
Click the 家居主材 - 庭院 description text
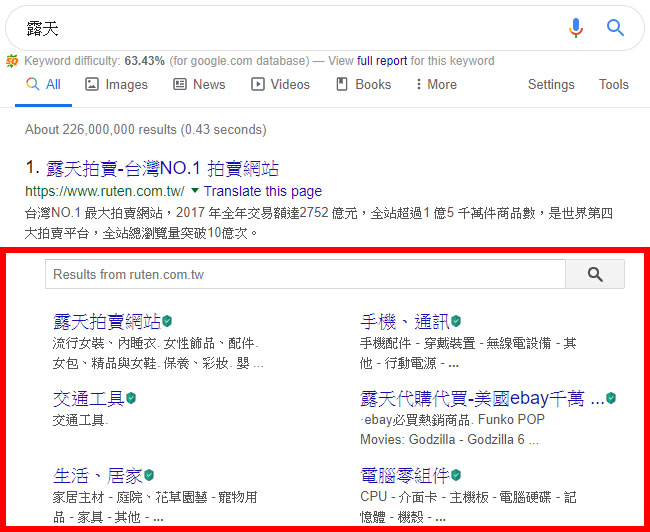point(155,507)
